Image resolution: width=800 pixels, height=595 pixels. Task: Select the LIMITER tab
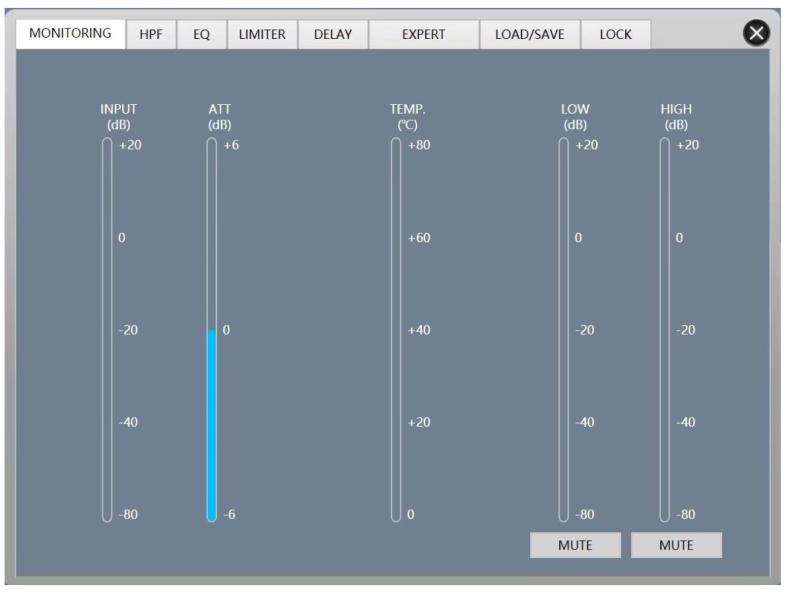pyautogui.click(x=261, y=34)
